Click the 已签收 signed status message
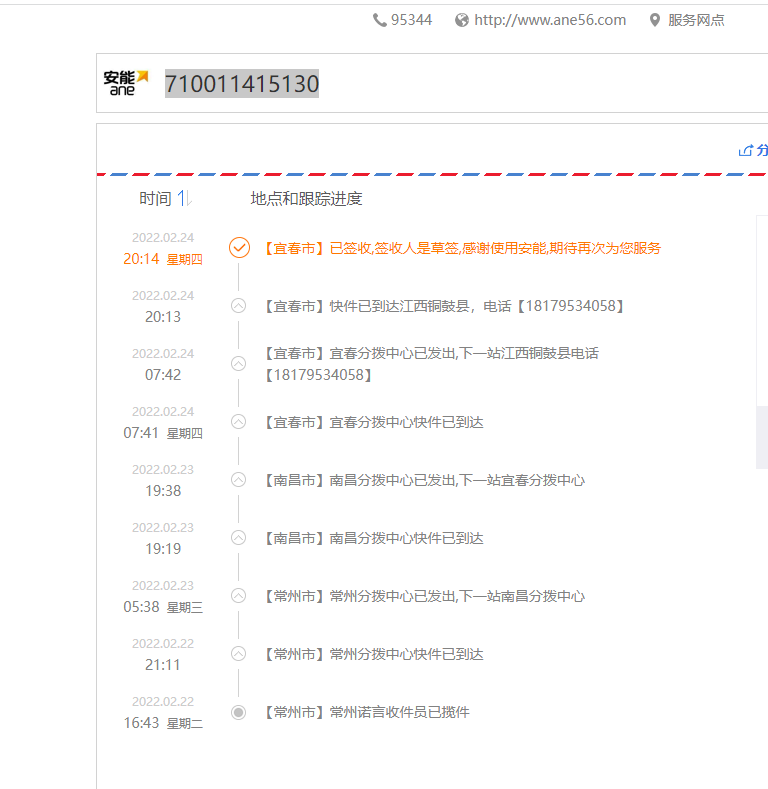This screenshot has width=768, height=789. coord(461,248)
